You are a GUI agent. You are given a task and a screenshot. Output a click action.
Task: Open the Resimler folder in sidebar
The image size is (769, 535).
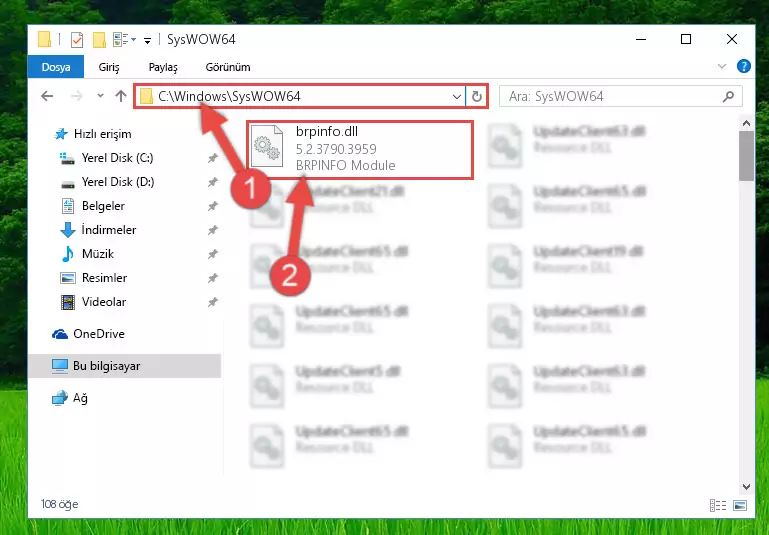(x=104, y=278)
